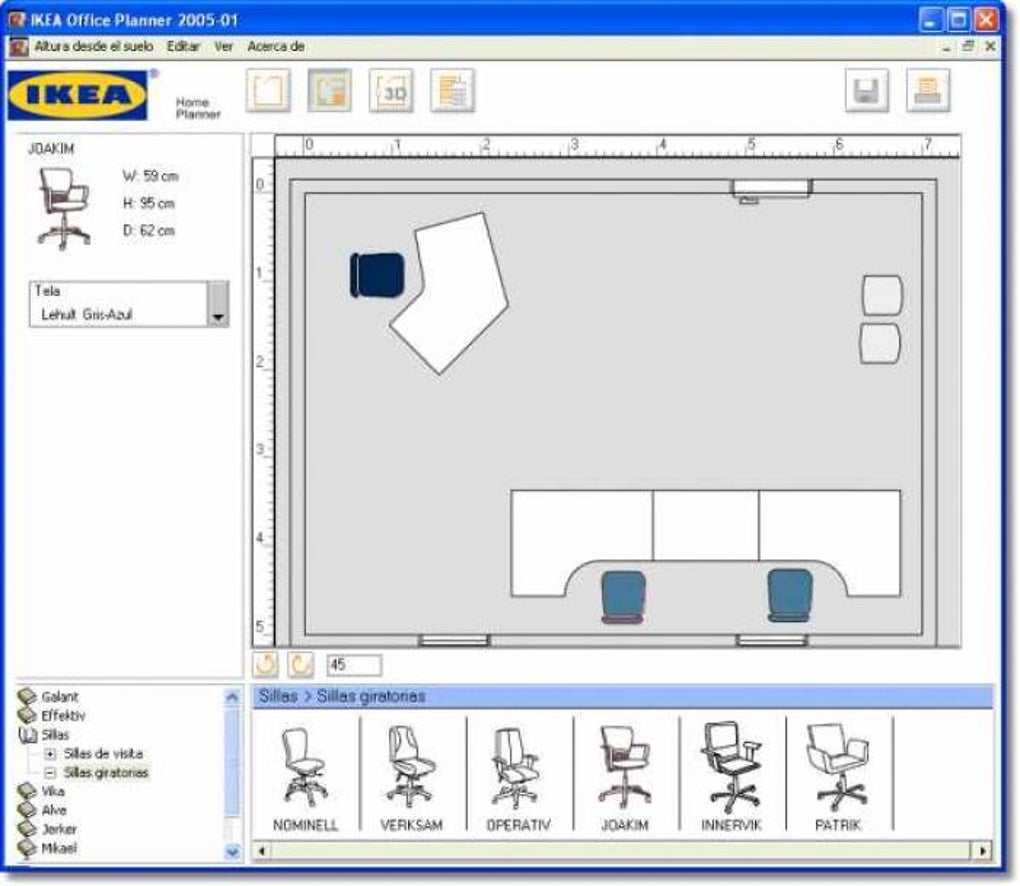
Task: Select Effektiv in the catalog tree
Action: tap(63, 716)
